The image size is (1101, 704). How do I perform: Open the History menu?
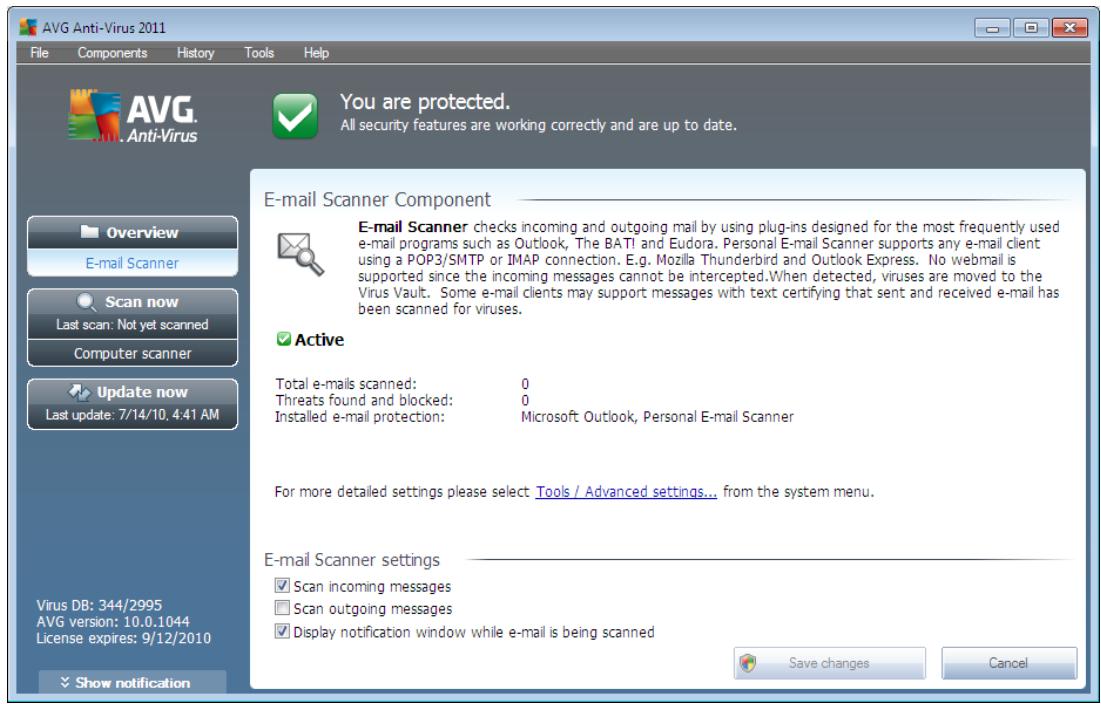tap(195, 53)
